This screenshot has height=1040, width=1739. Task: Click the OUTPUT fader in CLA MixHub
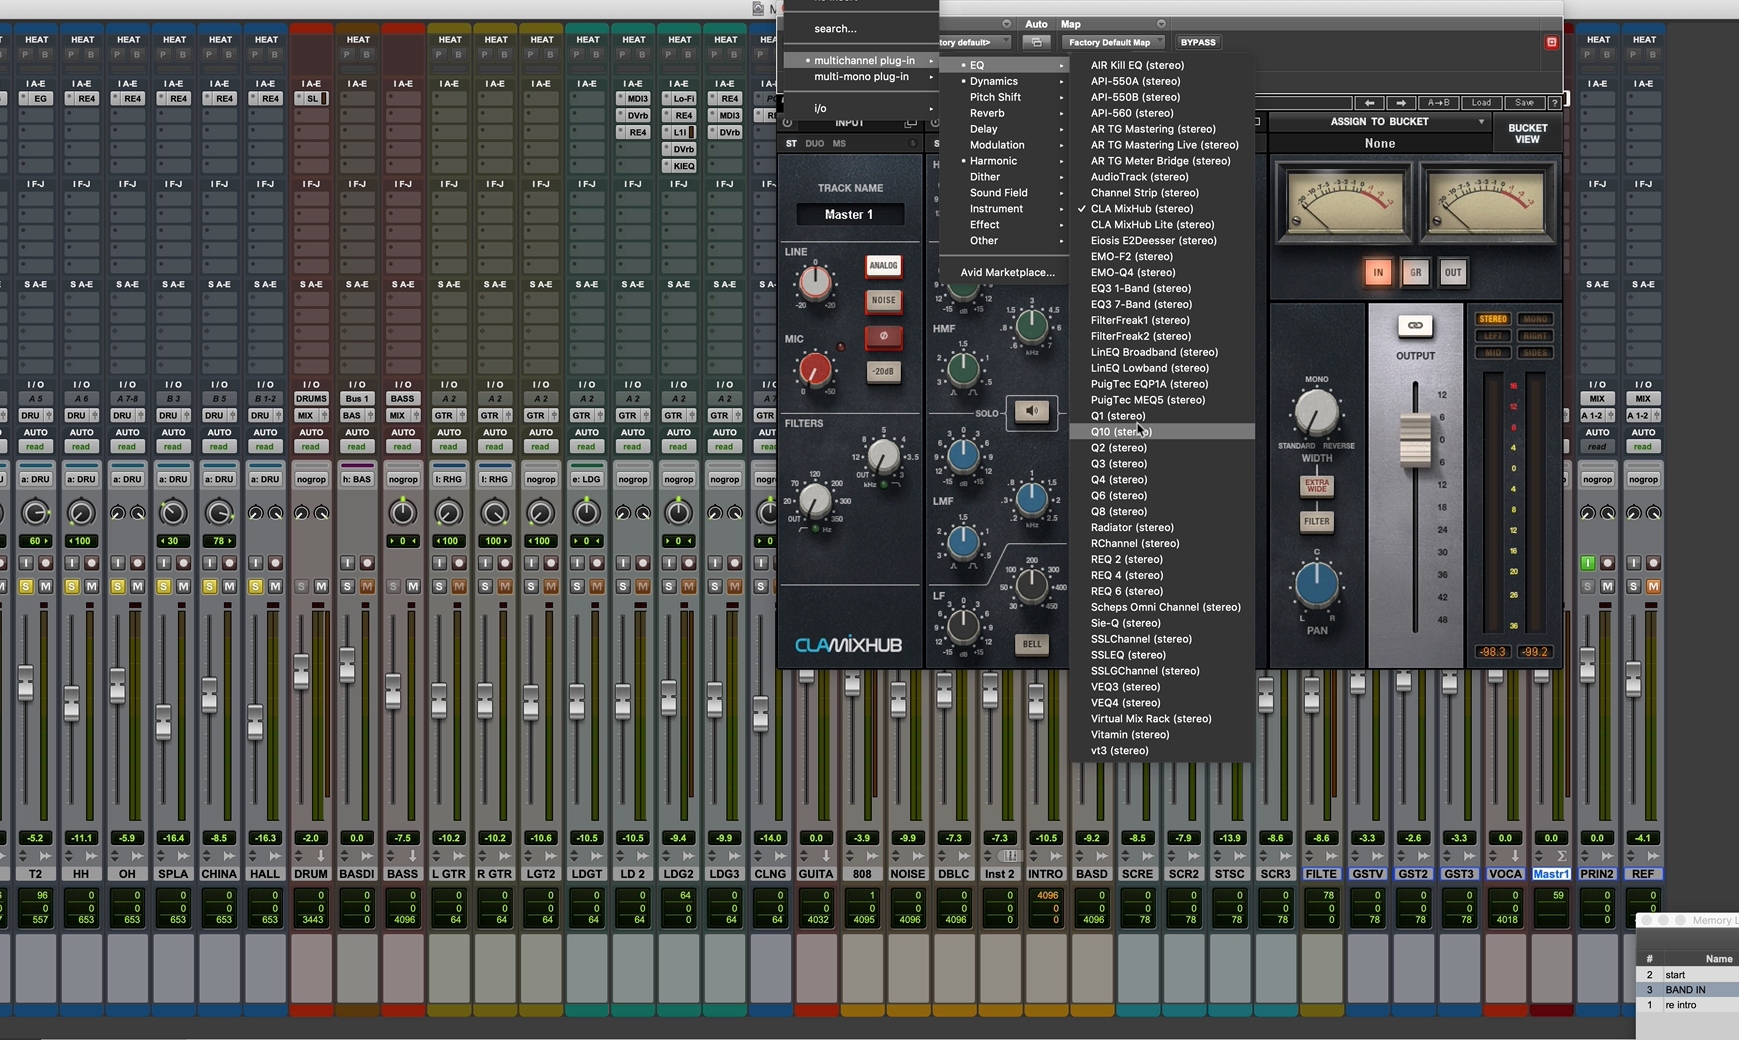(1414, 440)
